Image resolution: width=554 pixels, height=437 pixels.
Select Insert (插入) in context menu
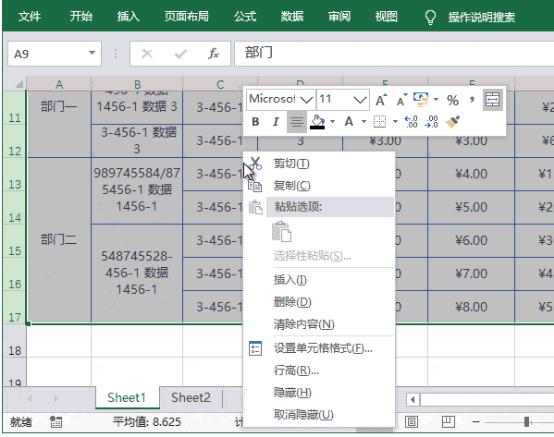pyautogui.click(x=319, y=280)
